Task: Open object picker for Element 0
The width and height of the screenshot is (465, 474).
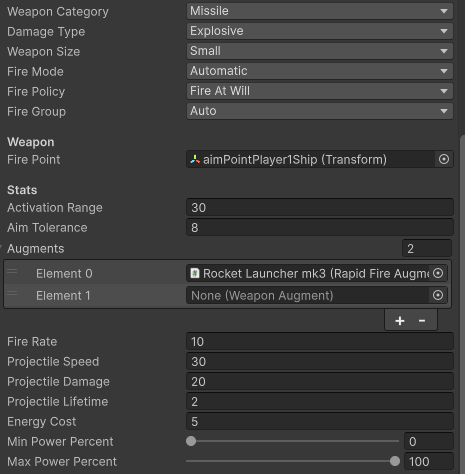Action: tap(438, 273)
